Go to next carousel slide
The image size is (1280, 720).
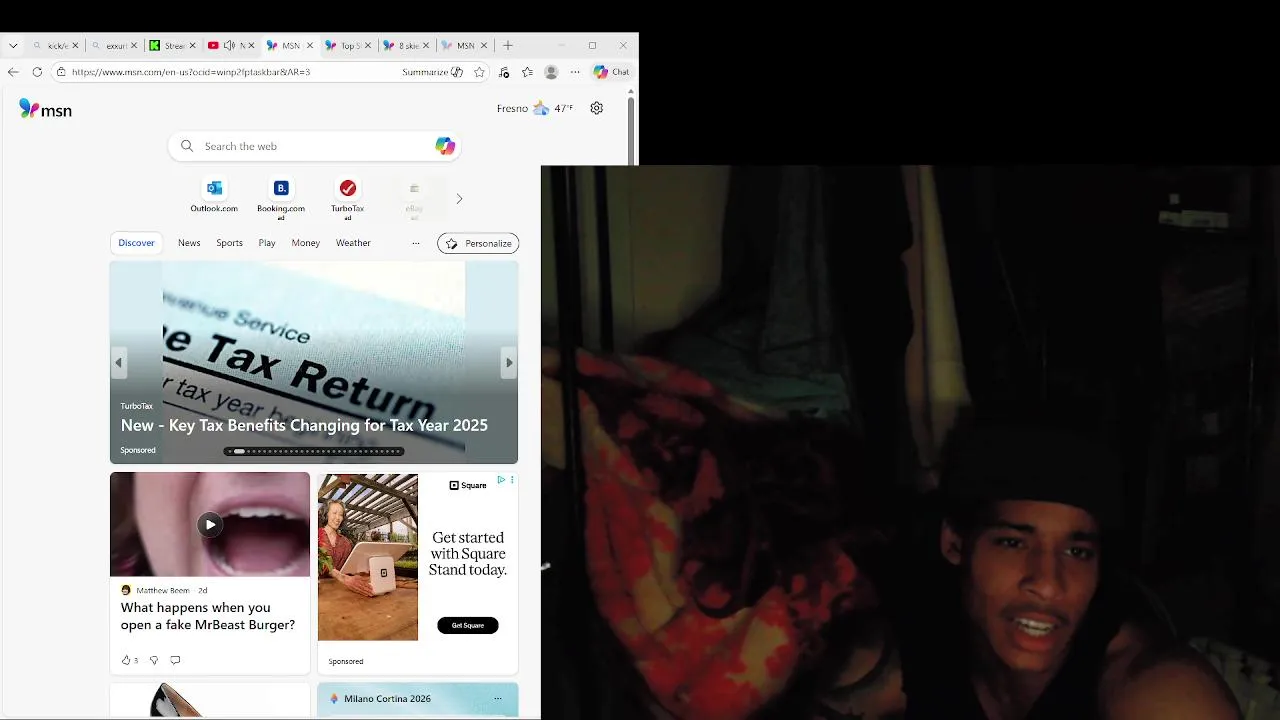(509, 363)
